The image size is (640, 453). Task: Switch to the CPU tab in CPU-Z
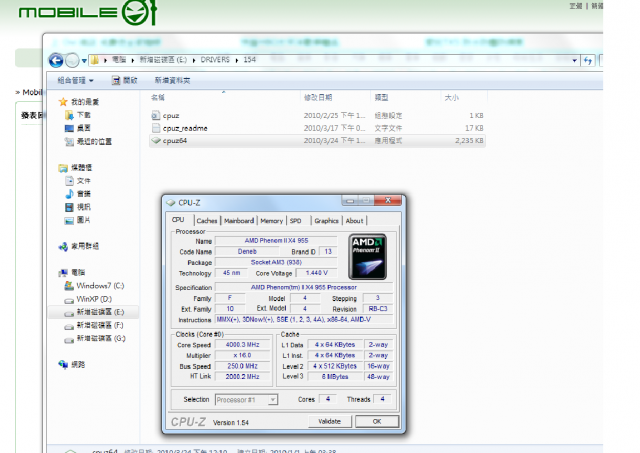coord(178,220)
